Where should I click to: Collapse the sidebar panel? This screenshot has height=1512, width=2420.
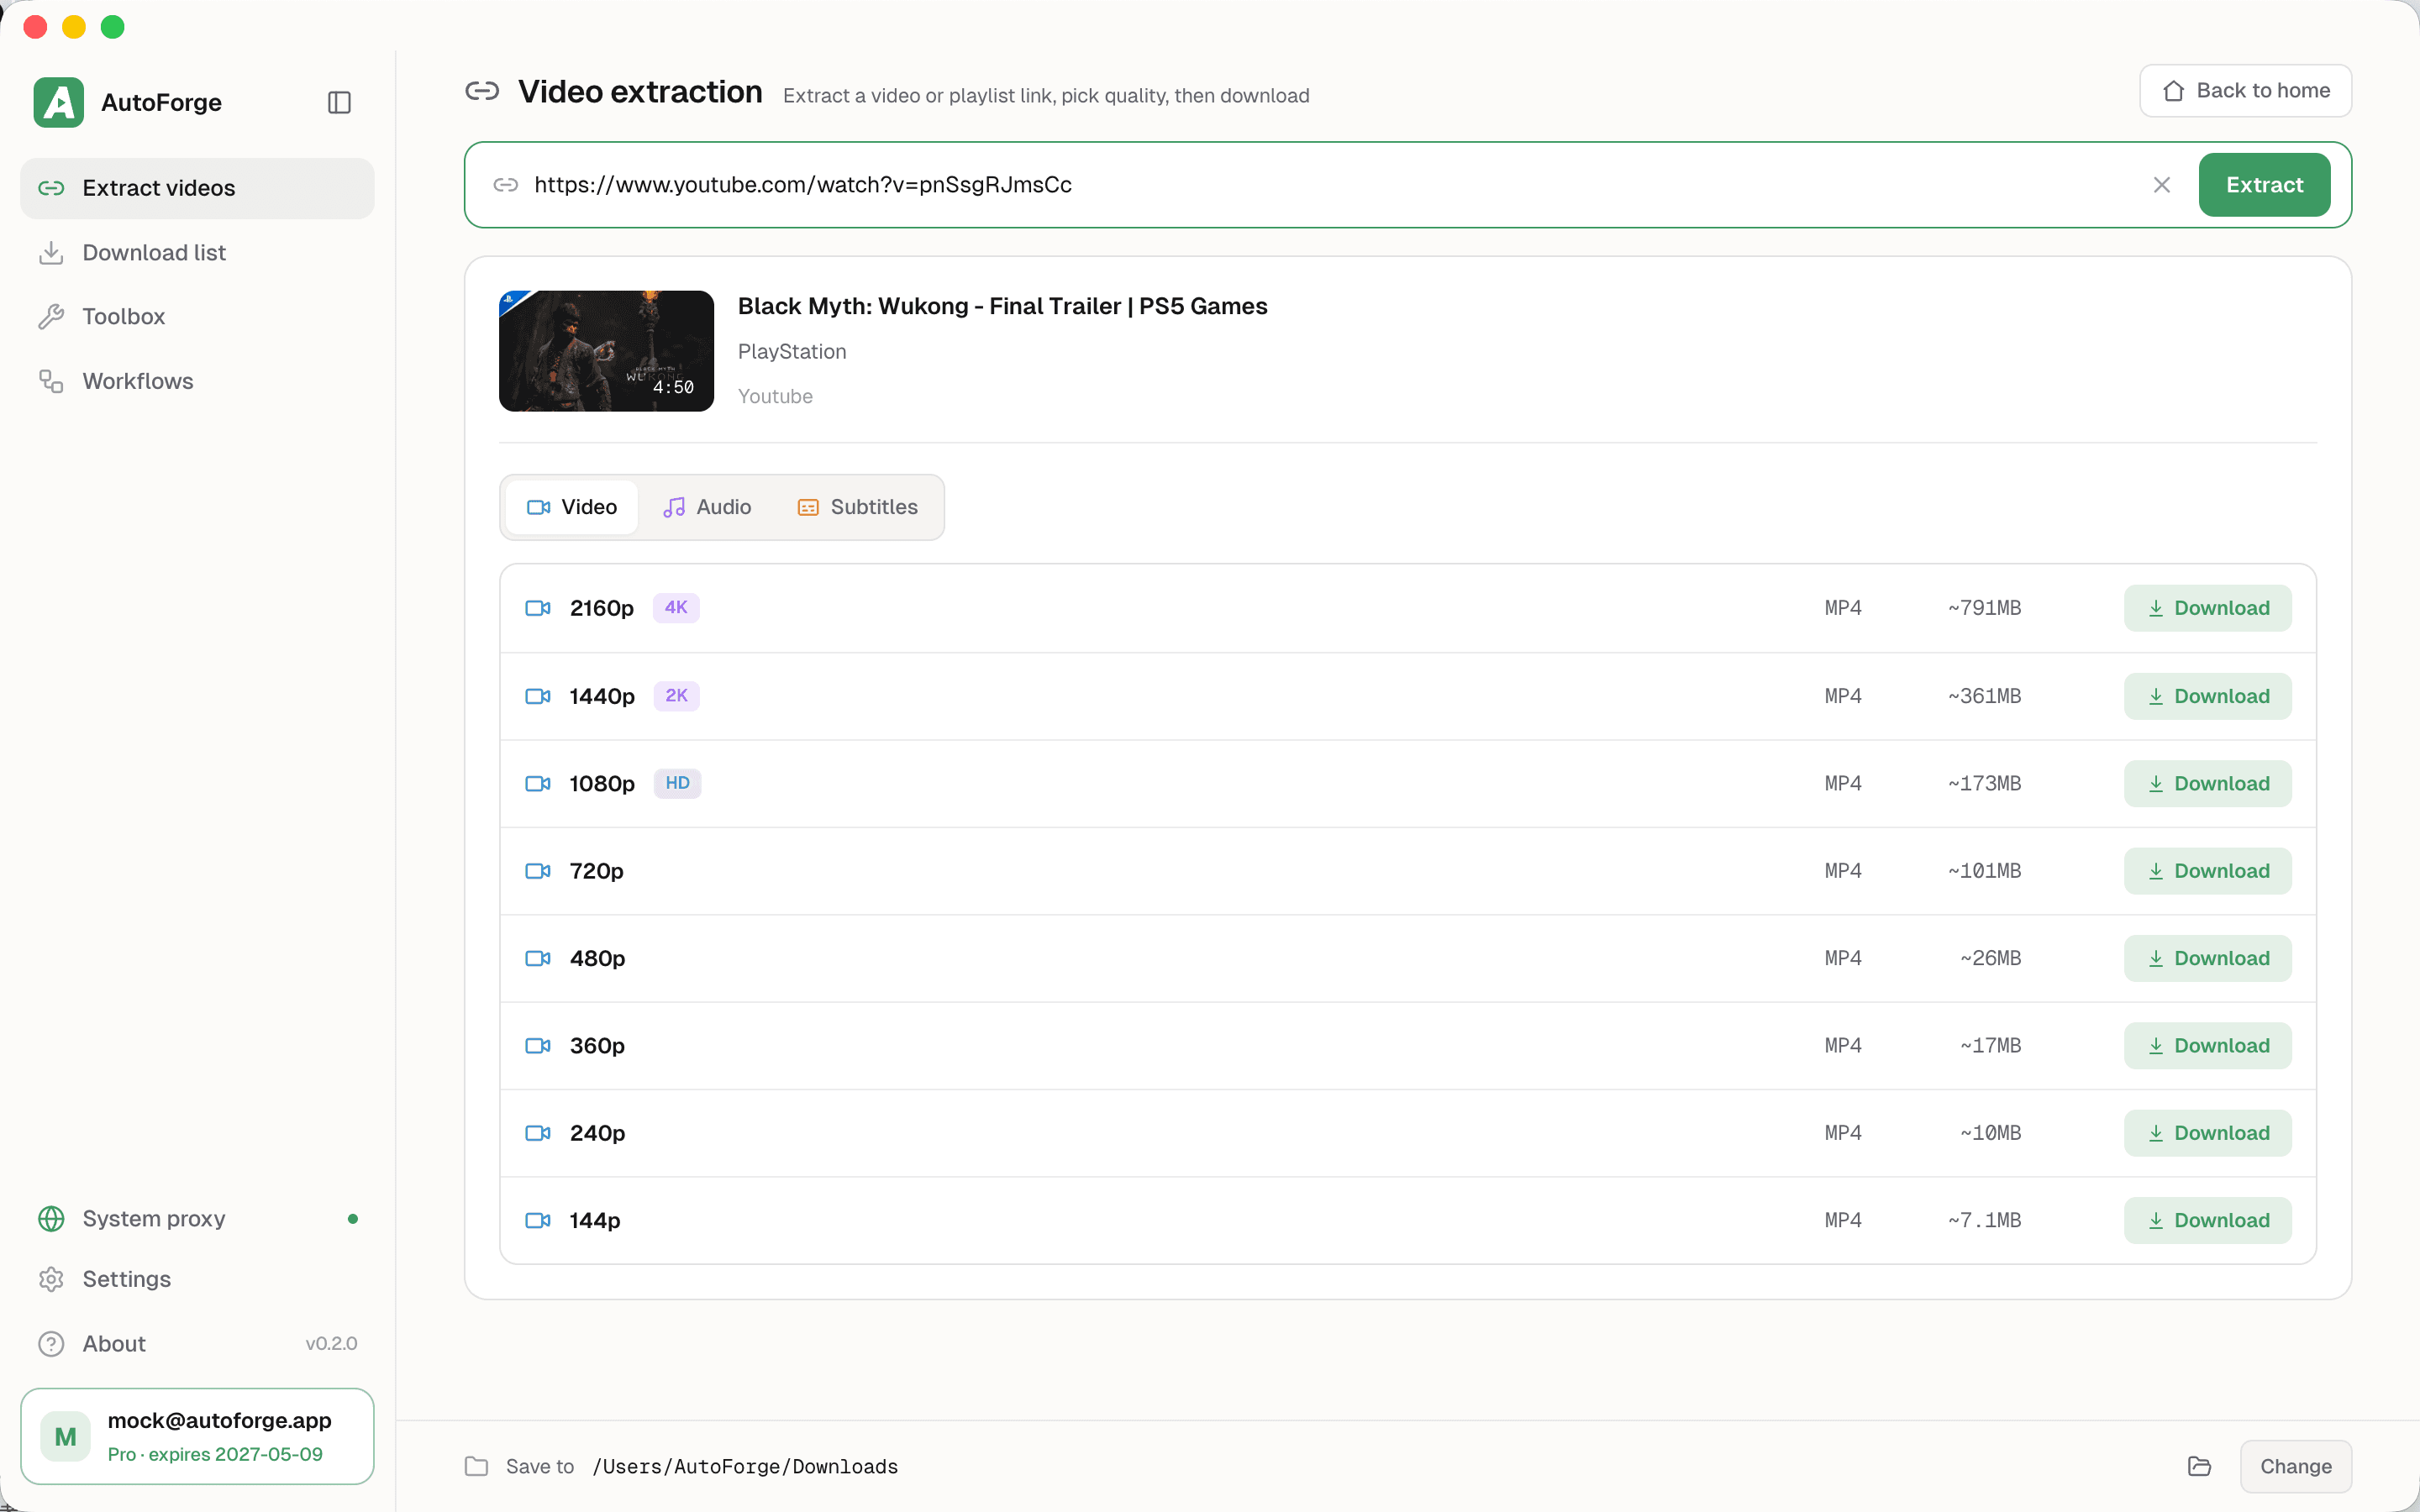pos(339,102)
